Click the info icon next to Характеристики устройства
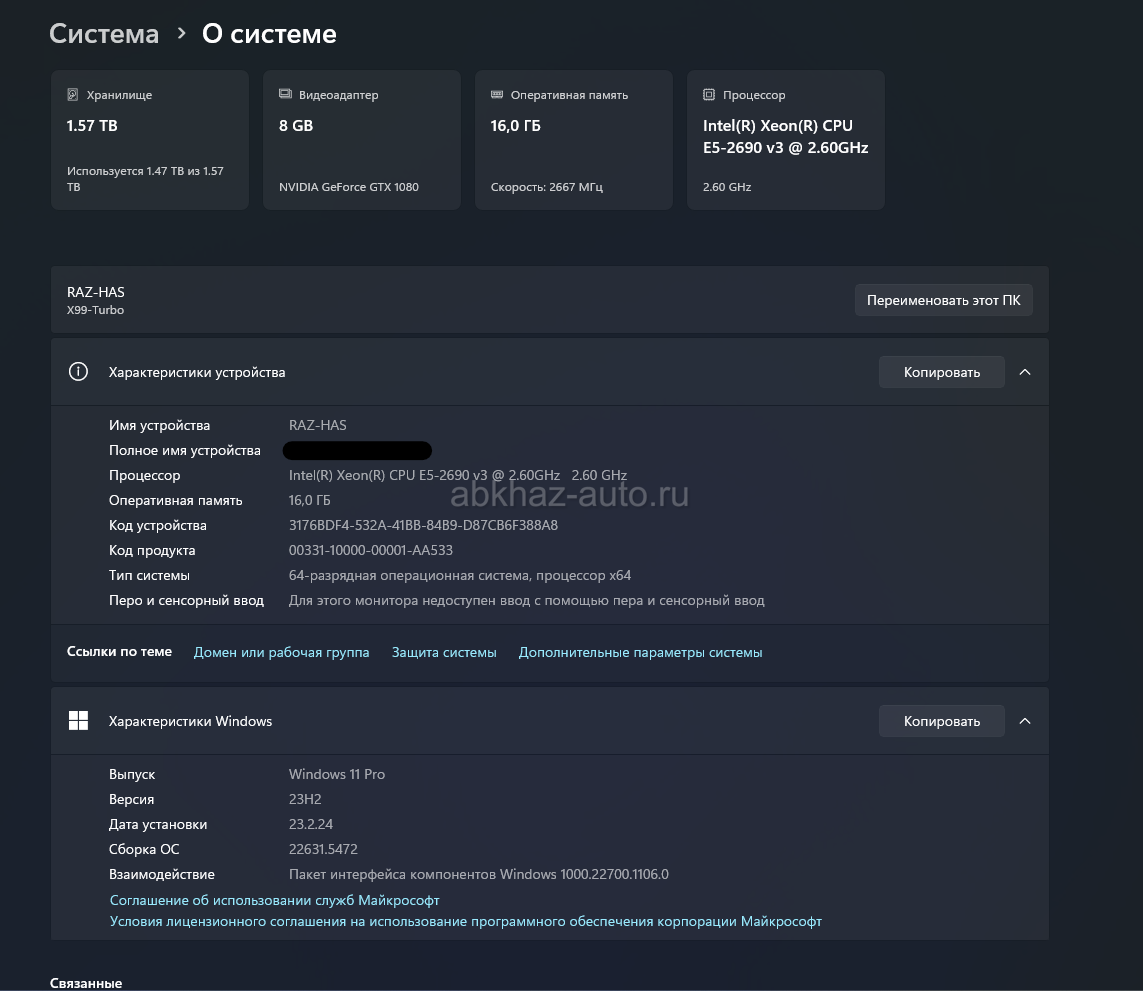The width and height of the screenshot is (1143, 991). point(78,372)
